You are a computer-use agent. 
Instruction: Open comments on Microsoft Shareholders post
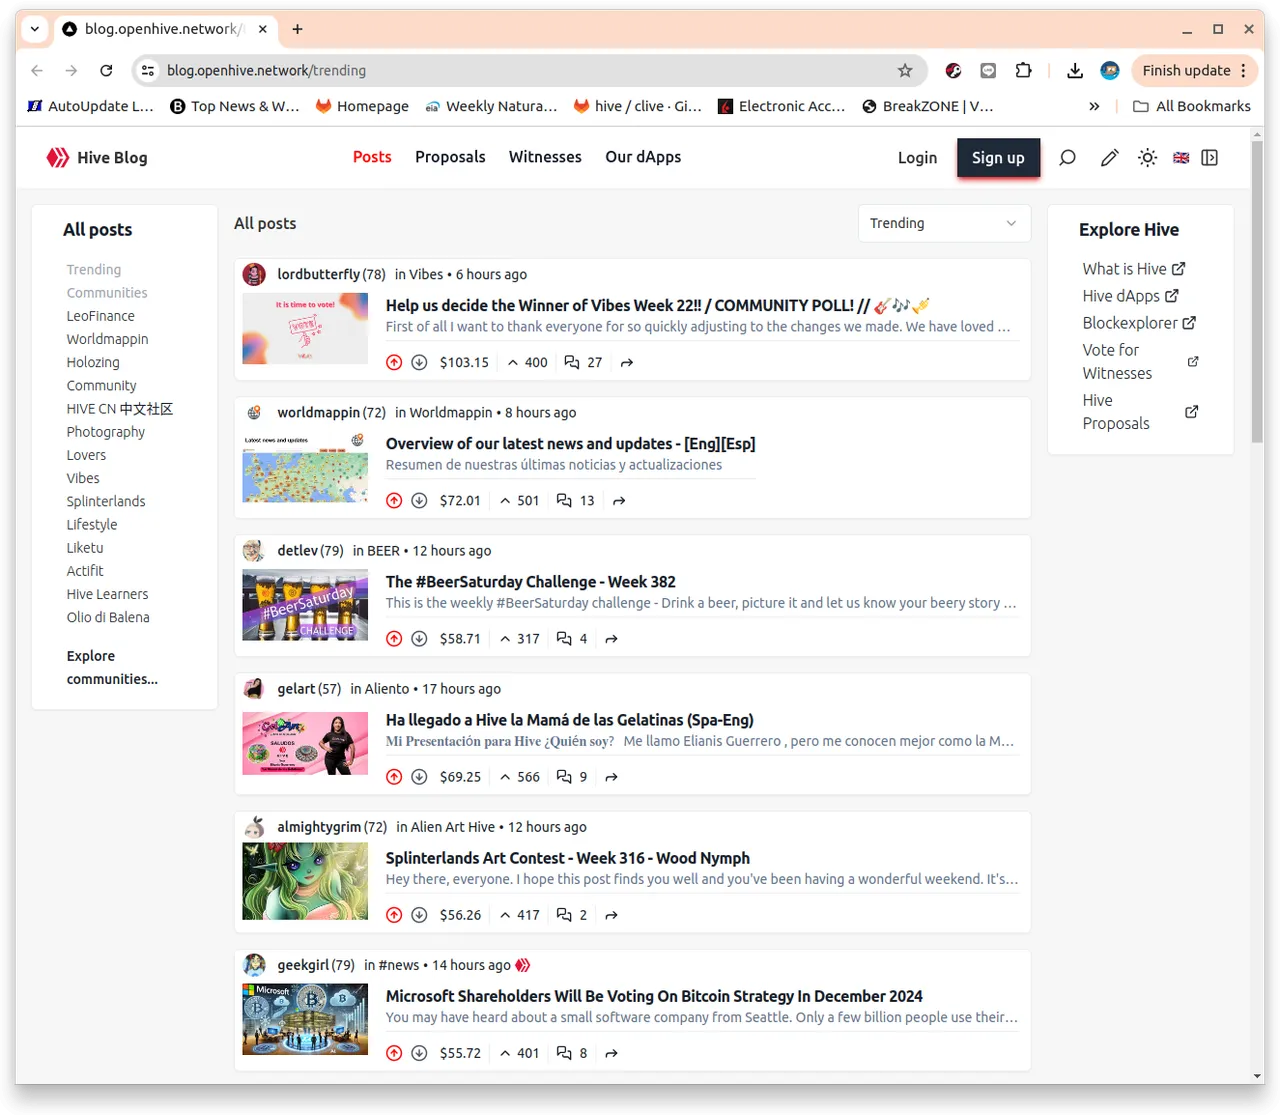(x=572, y=1053)
